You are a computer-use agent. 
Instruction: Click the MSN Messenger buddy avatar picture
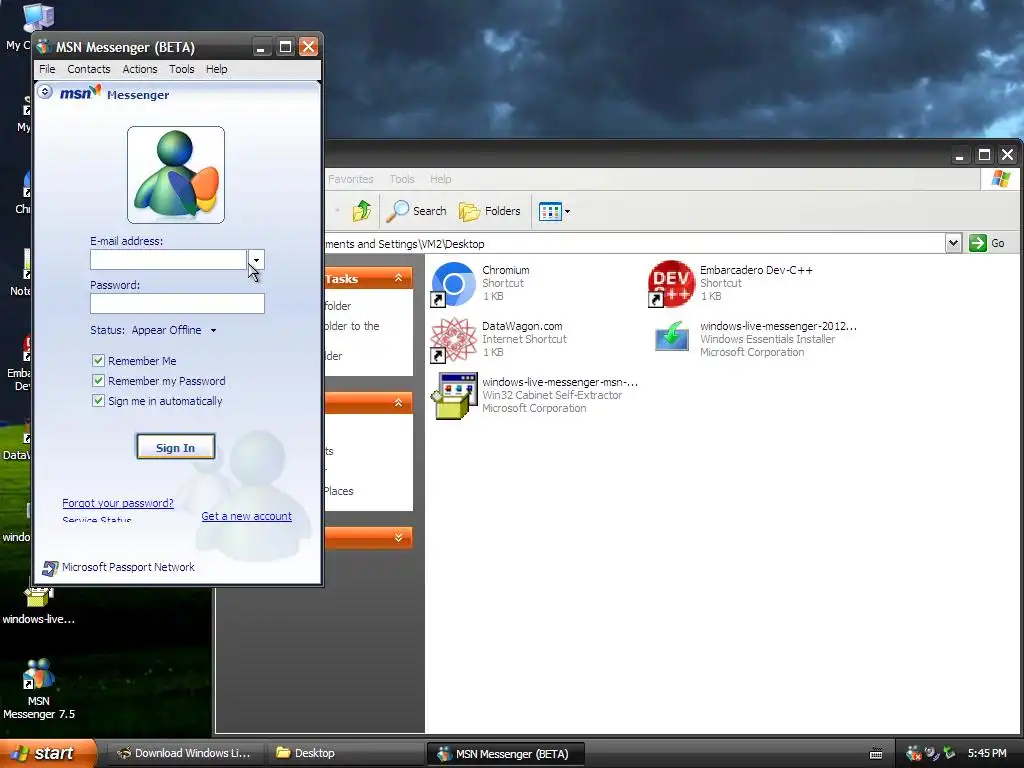176,175
